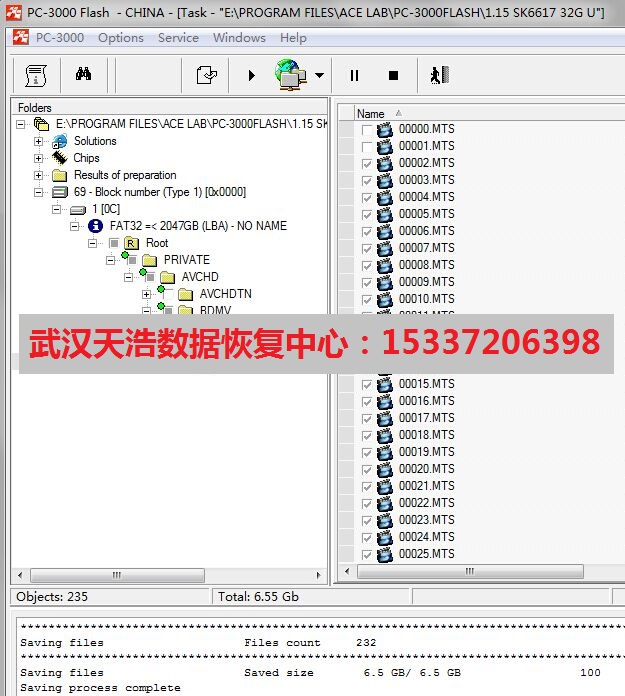Expand the Results of preparation node

(x=39, y=175)
